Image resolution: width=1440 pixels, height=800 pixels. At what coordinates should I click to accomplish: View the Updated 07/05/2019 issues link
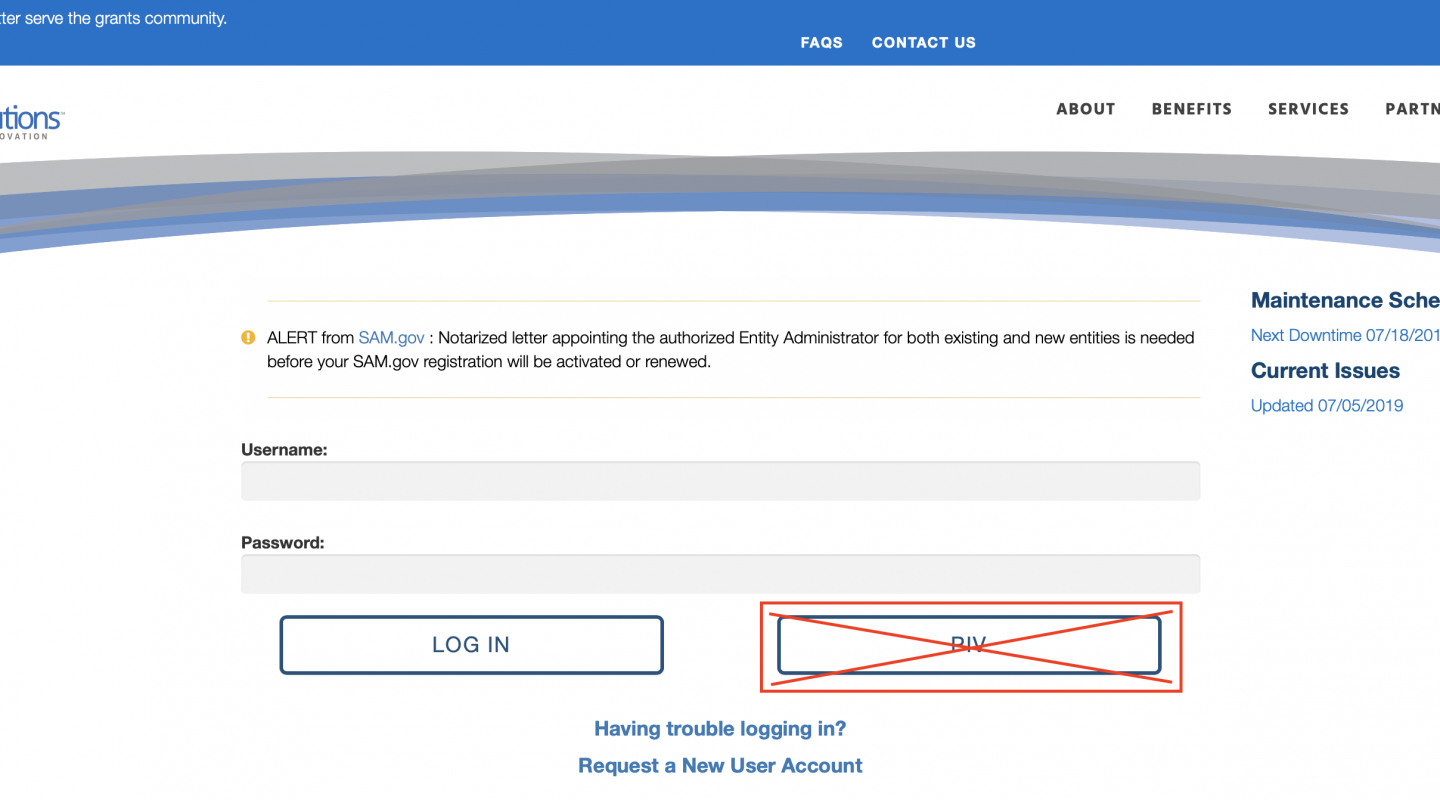[x=1326, y=405]
